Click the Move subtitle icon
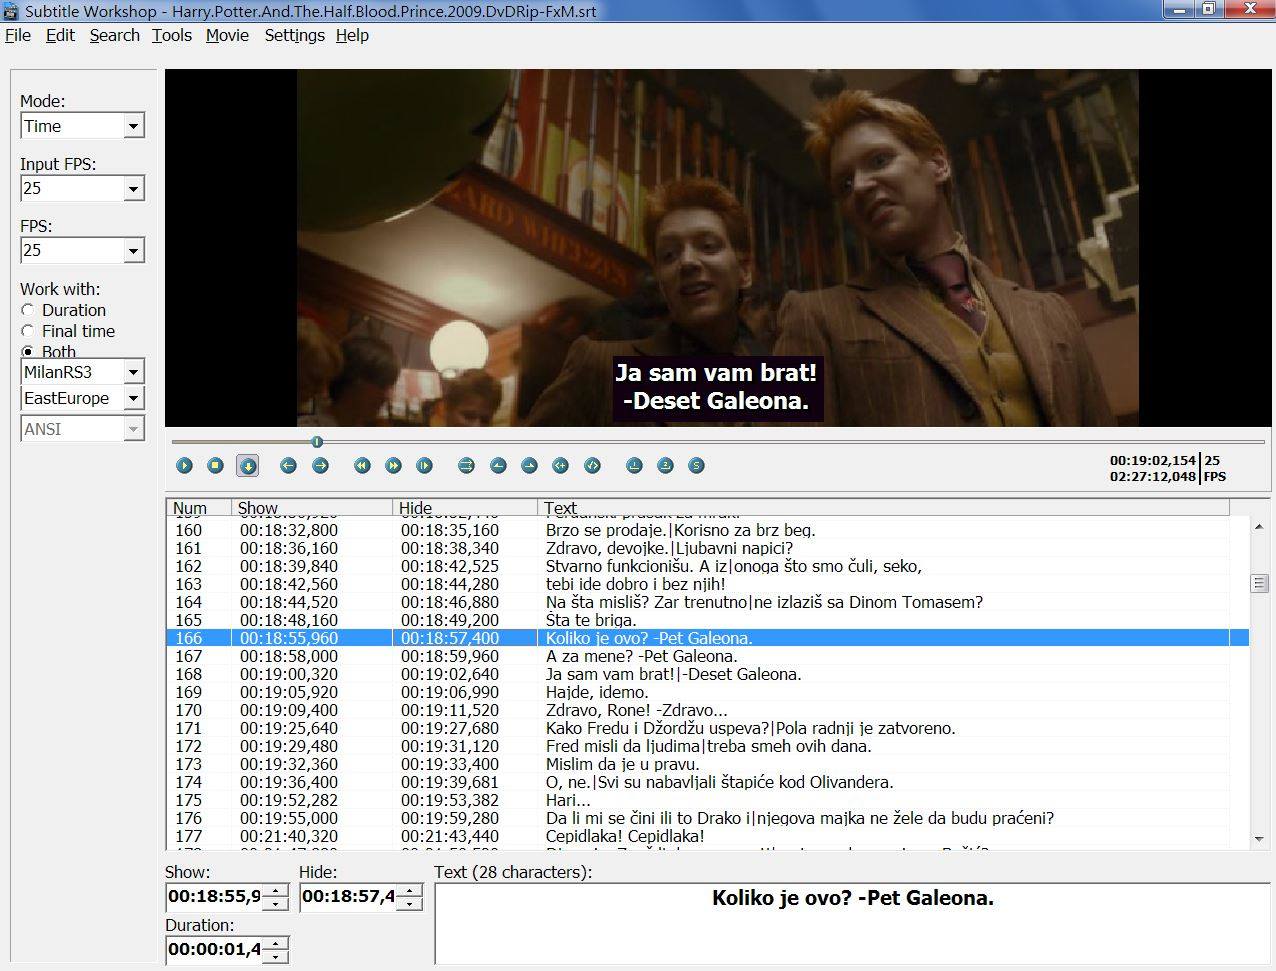 pos(466,465)
